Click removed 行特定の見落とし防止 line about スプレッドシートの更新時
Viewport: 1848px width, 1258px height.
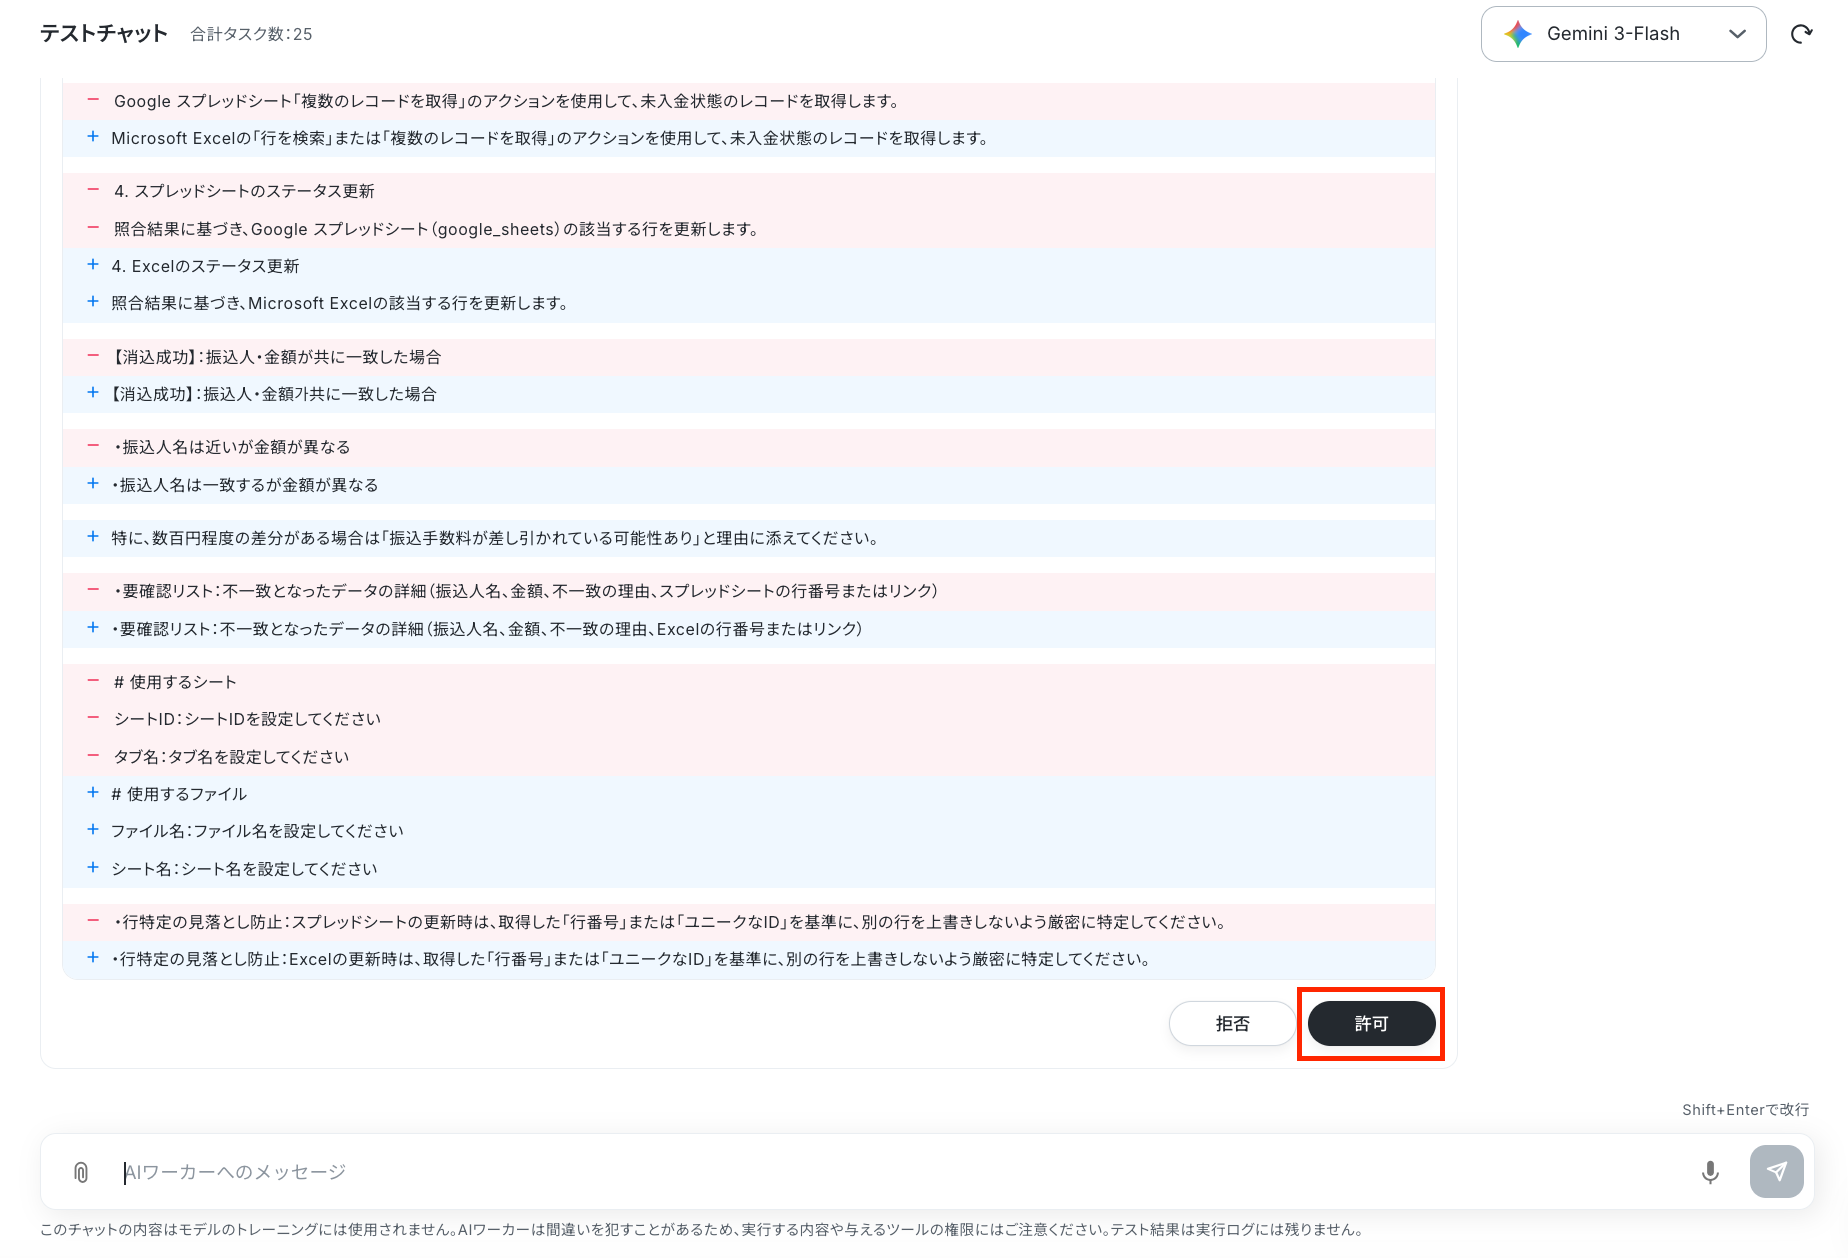click(x=749, y=922)
